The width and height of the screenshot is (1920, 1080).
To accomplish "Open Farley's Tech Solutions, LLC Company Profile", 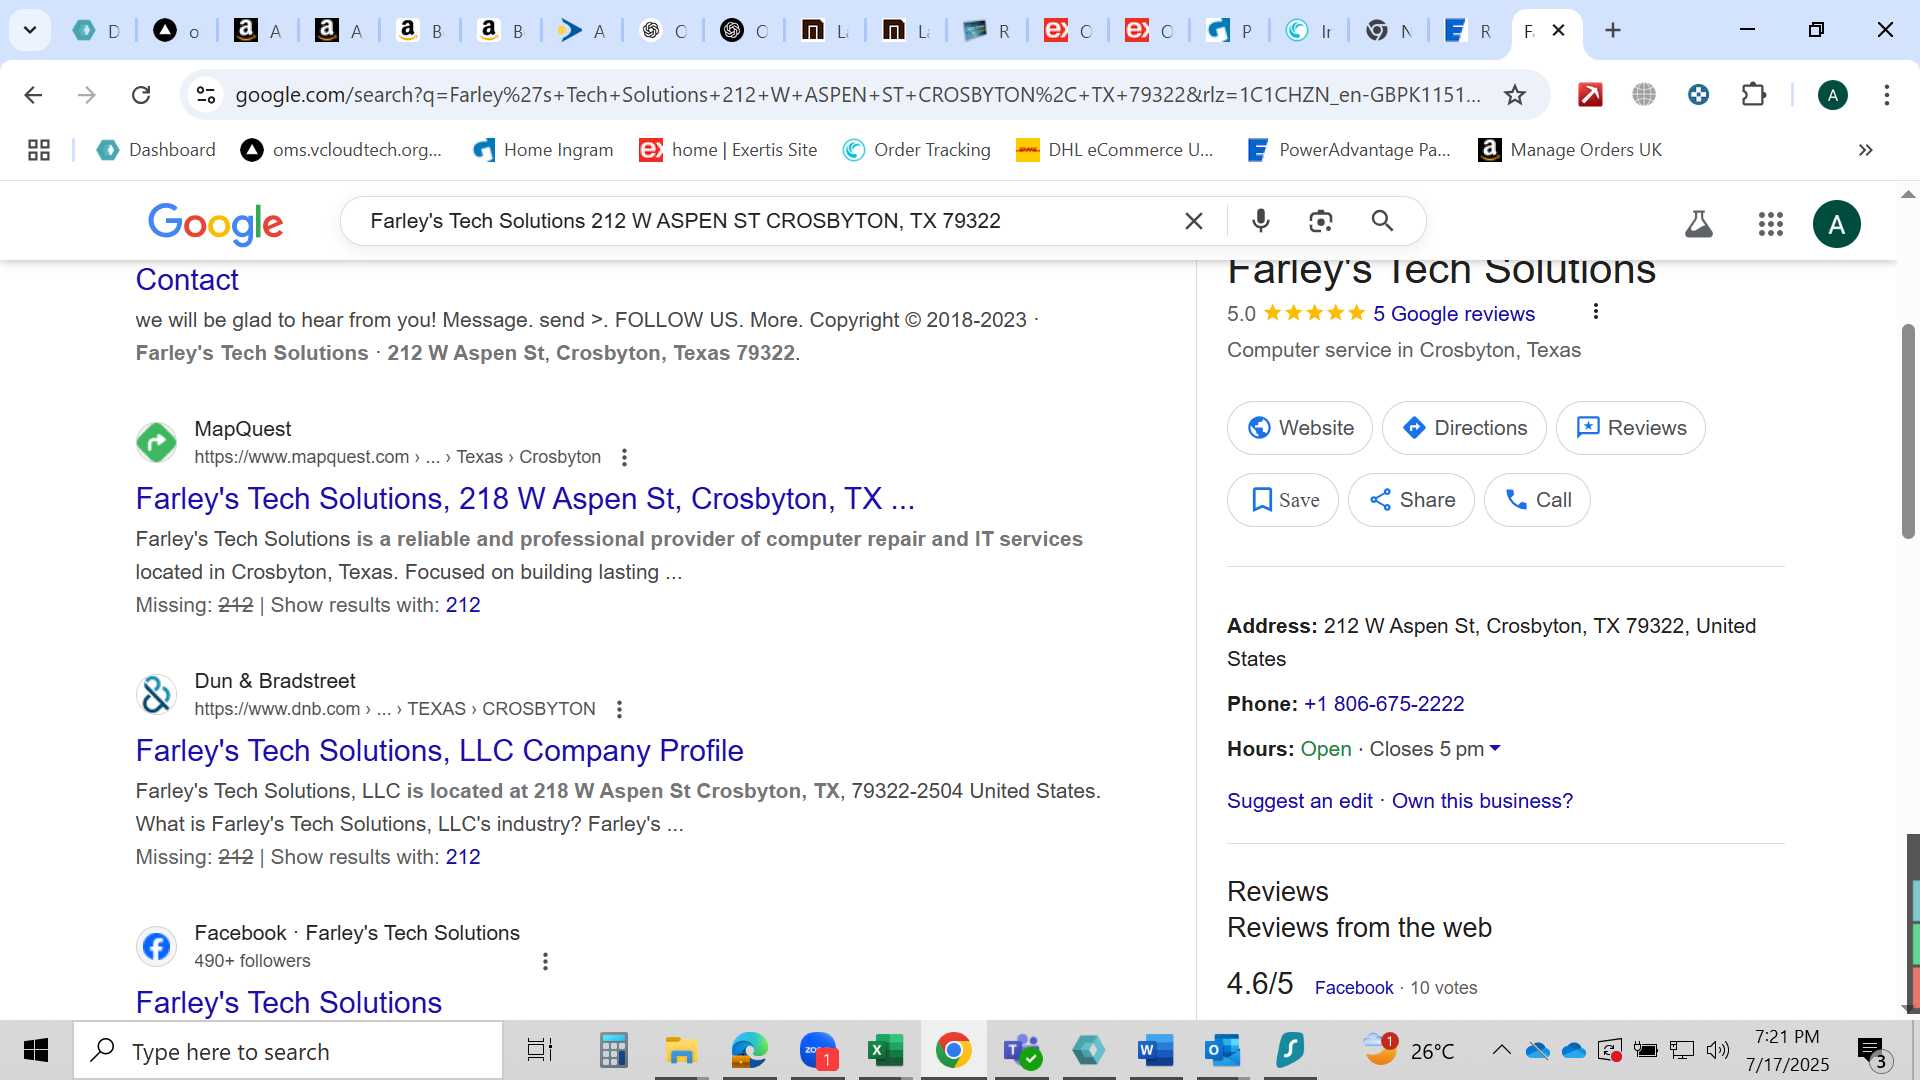I will point(439,750).
